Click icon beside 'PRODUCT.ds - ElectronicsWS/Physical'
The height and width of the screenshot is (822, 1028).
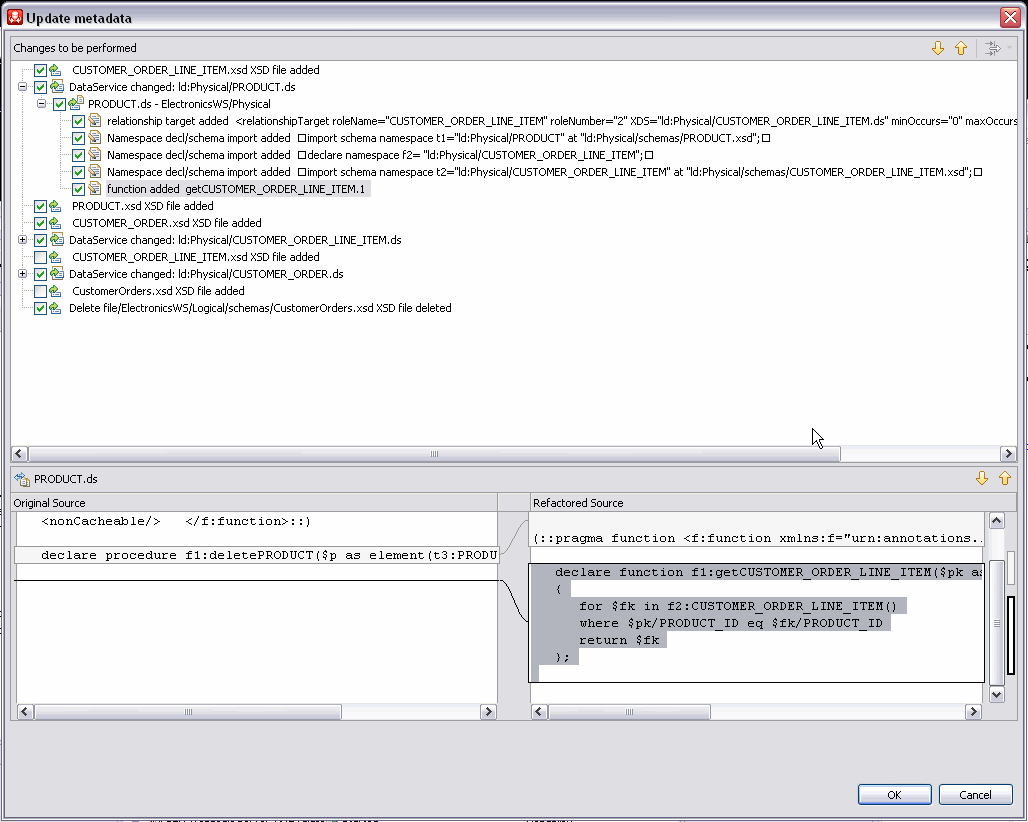[x=76, y=104]
